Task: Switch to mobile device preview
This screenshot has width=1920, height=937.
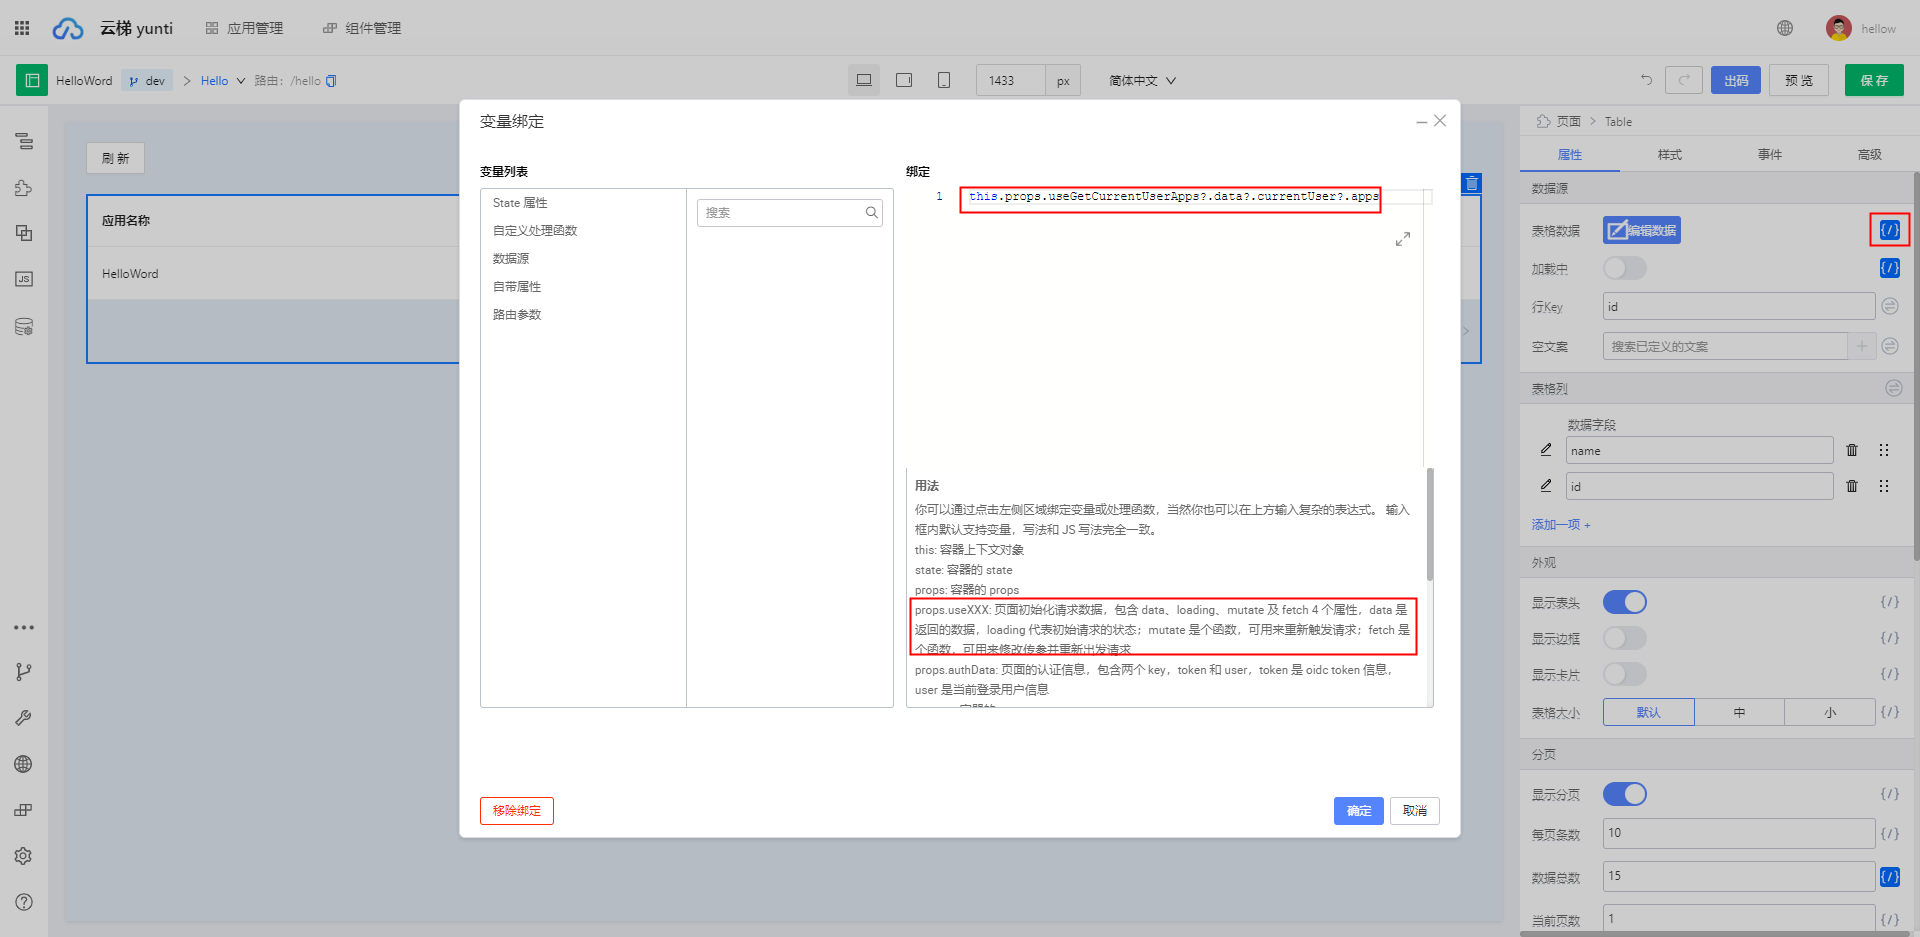Action: point(944,80)
